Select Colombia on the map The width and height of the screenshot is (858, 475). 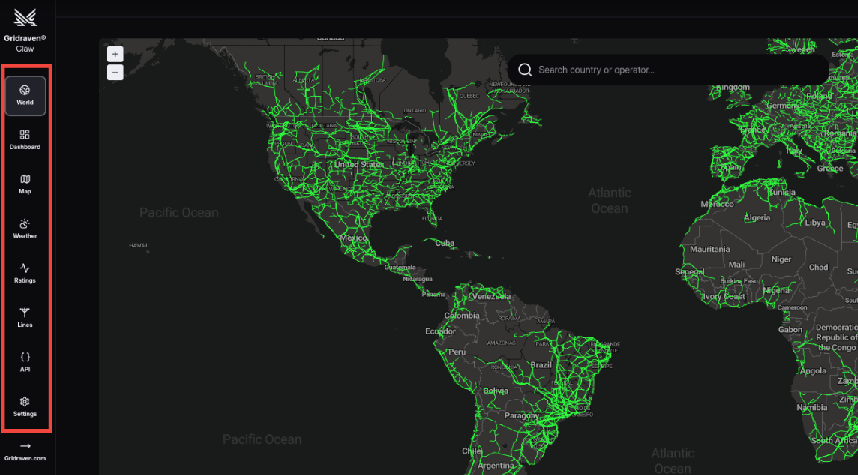point(462,315)
